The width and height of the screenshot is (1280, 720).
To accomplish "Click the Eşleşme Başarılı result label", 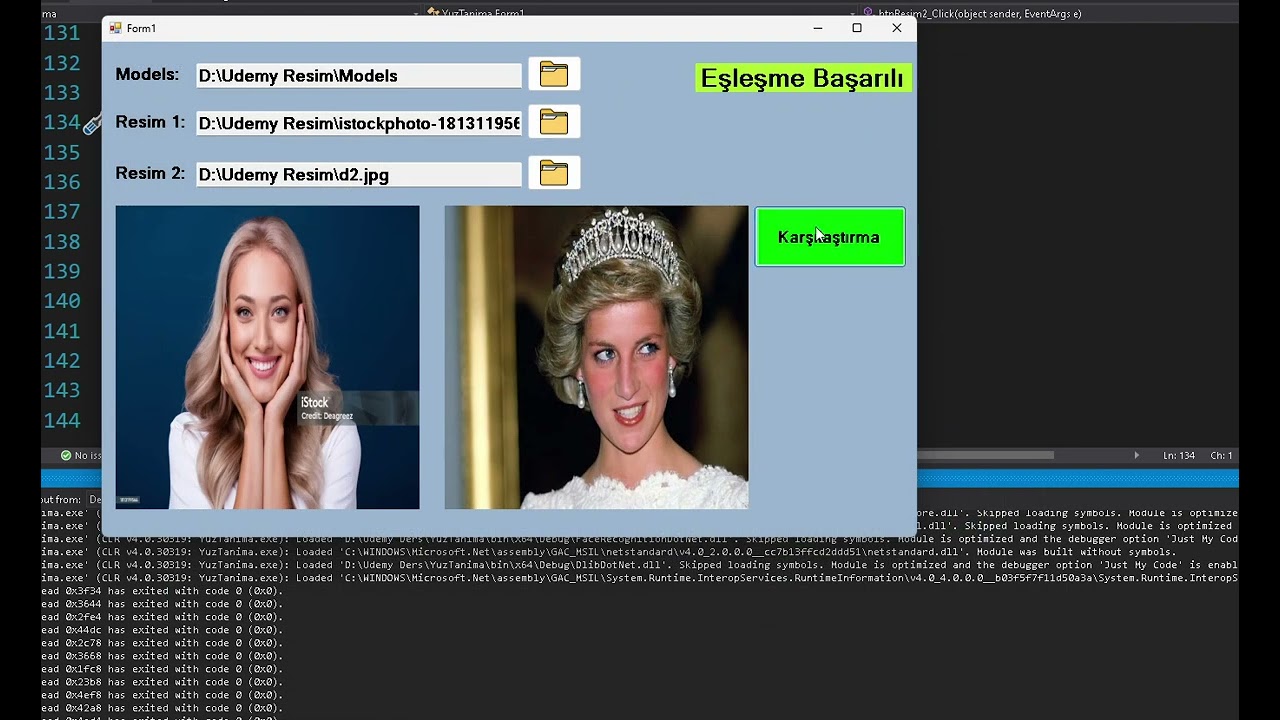I will (803, 78).
